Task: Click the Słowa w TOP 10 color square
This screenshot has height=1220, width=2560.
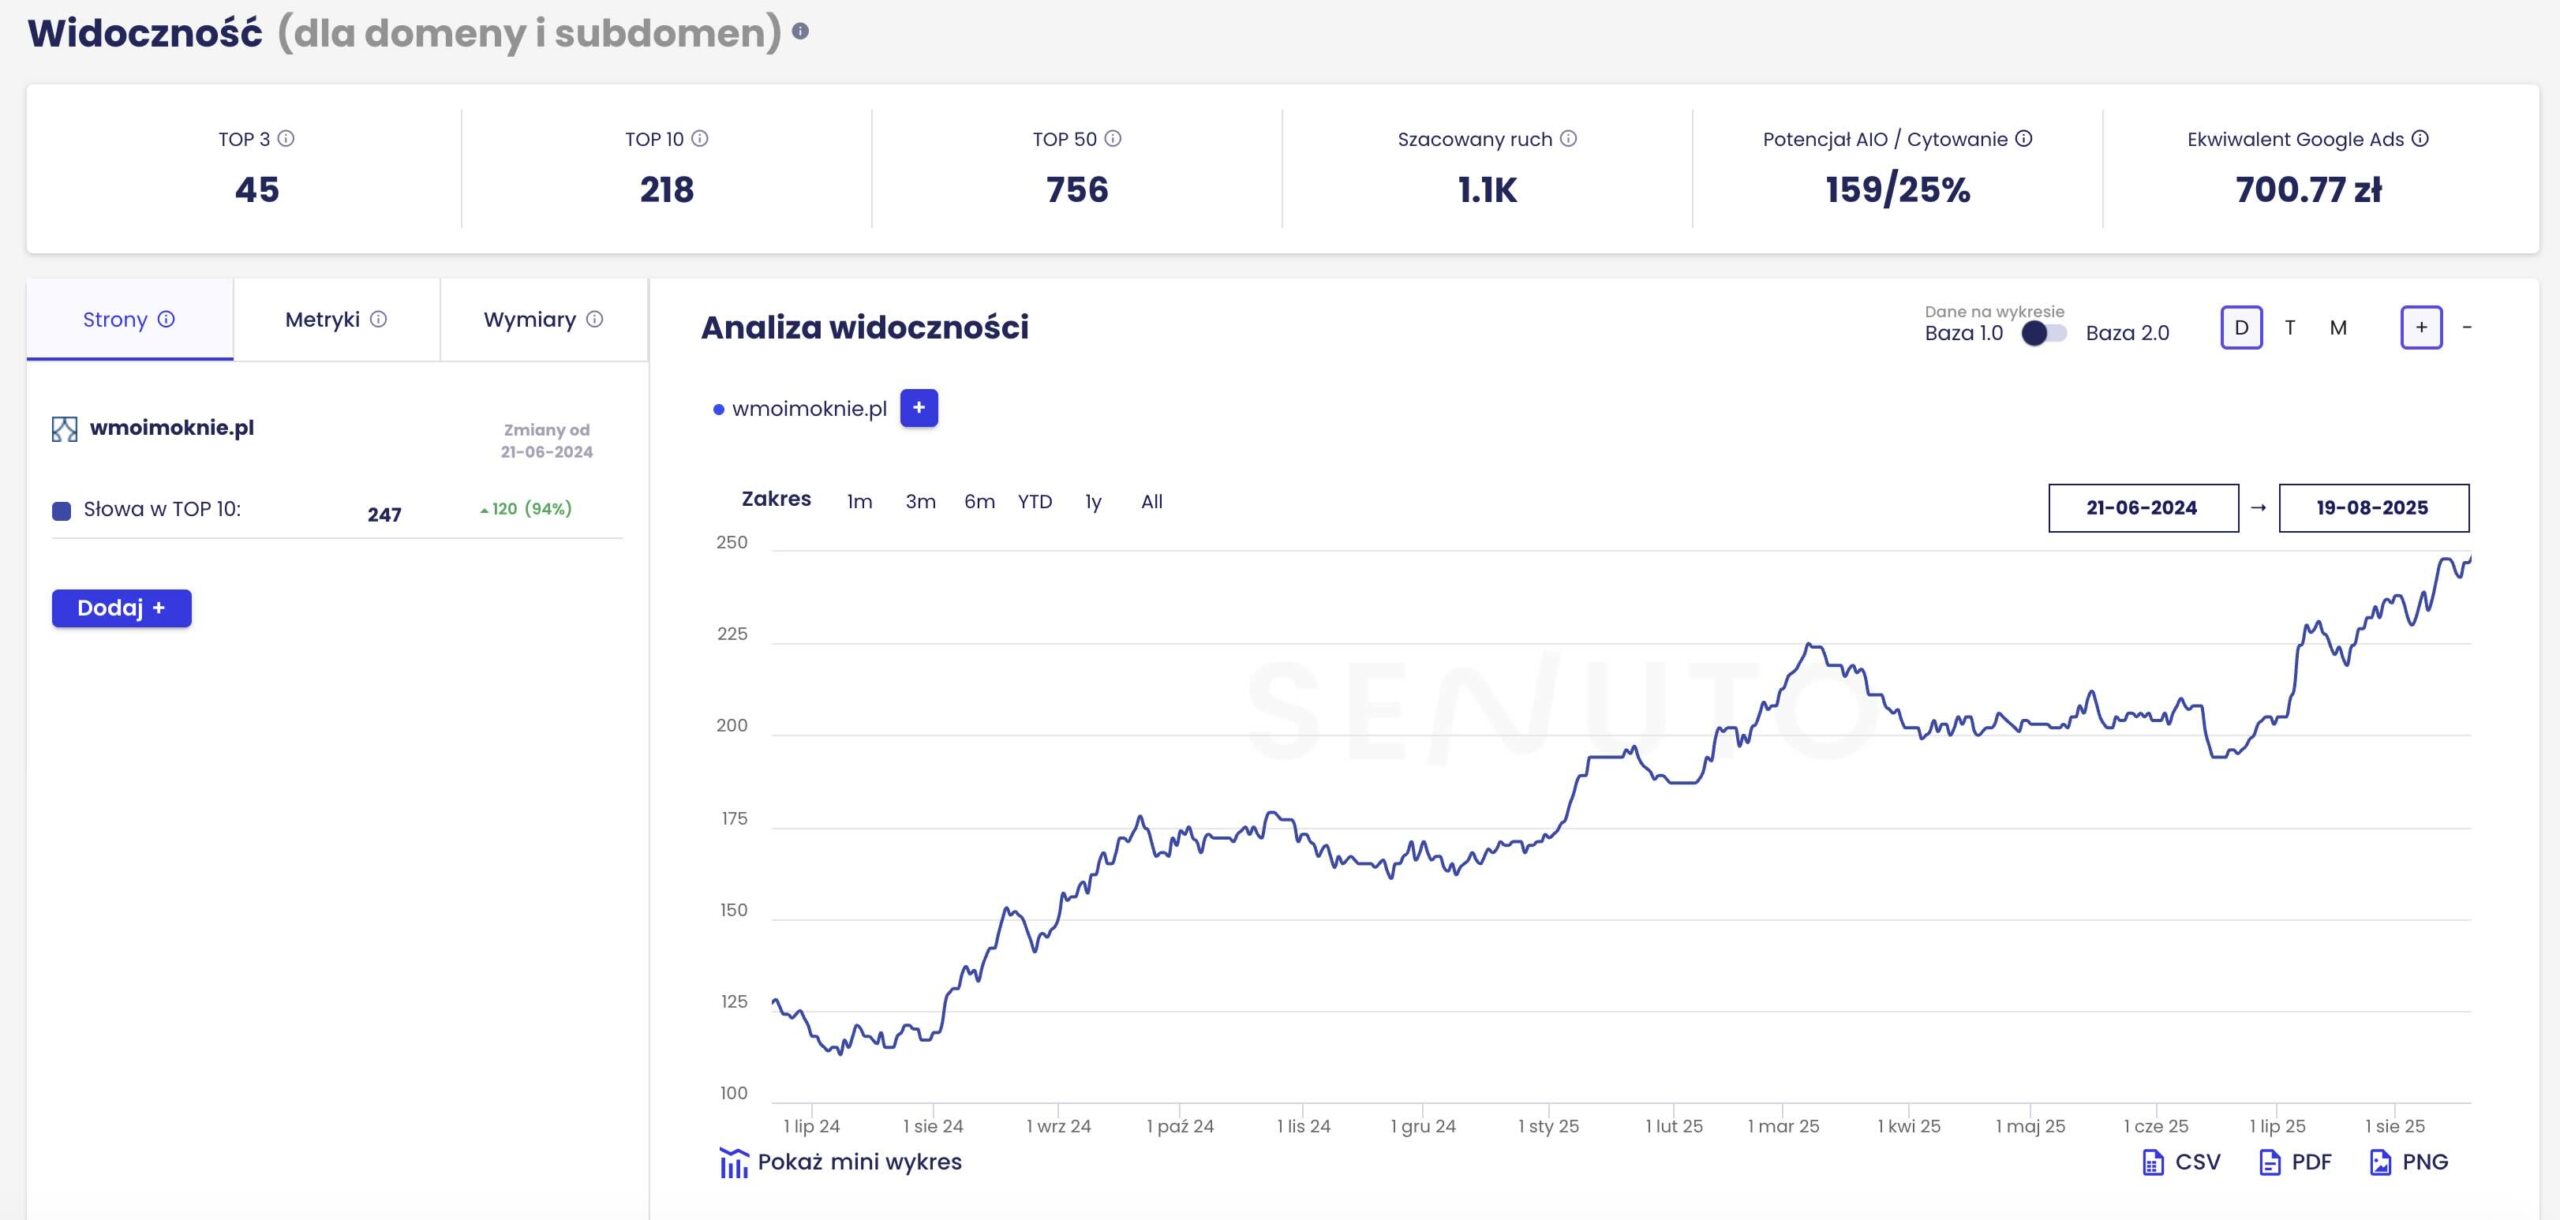Action: (x=62, y=511)
